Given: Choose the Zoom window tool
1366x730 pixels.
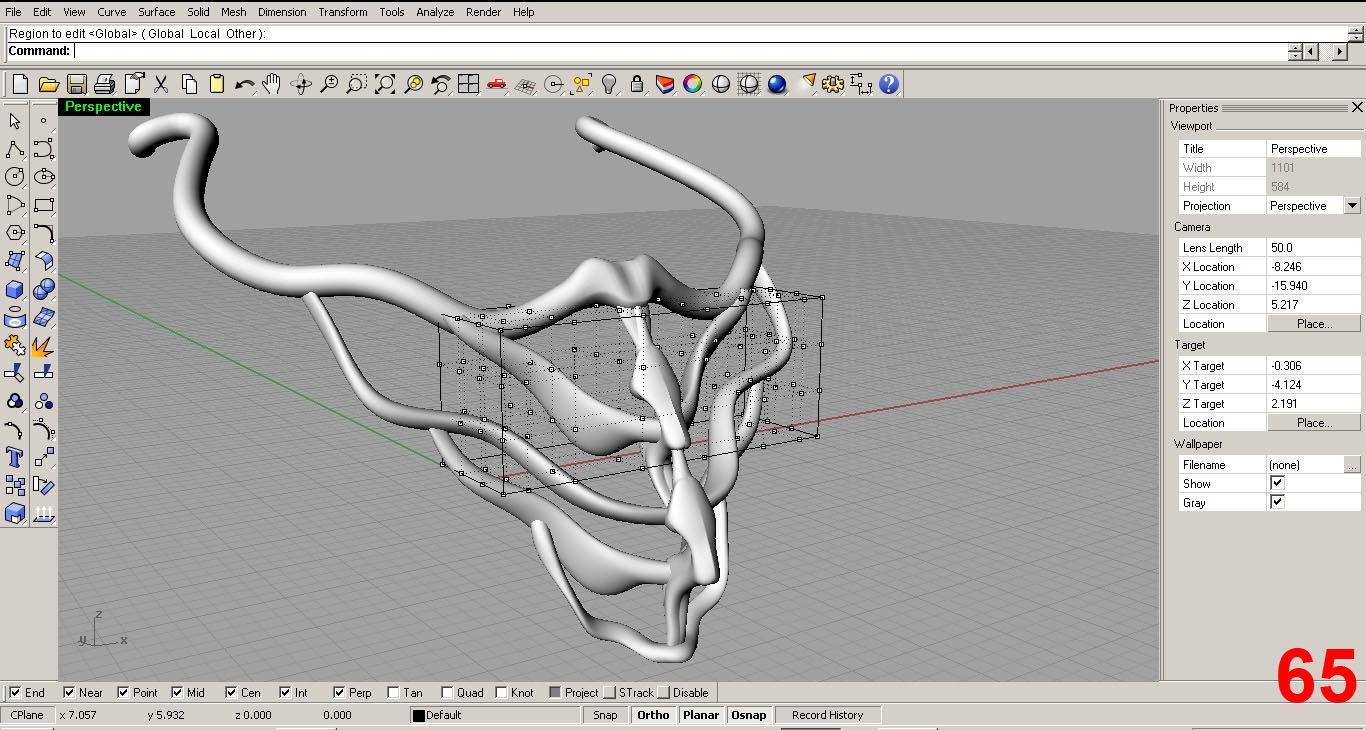Looking at the screenshot, I should (357, 84).
